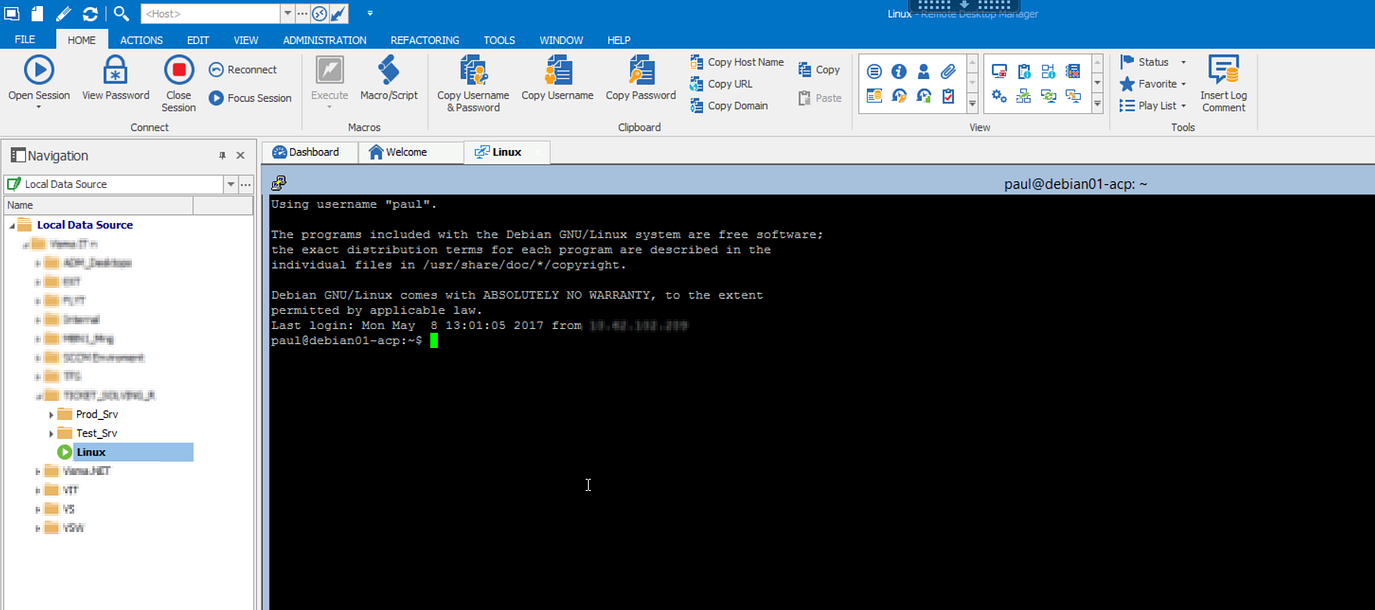The width and height of the screenshot is (1375, 610).
Task: Click the password history key icon in View gallery
Action: 899,96
